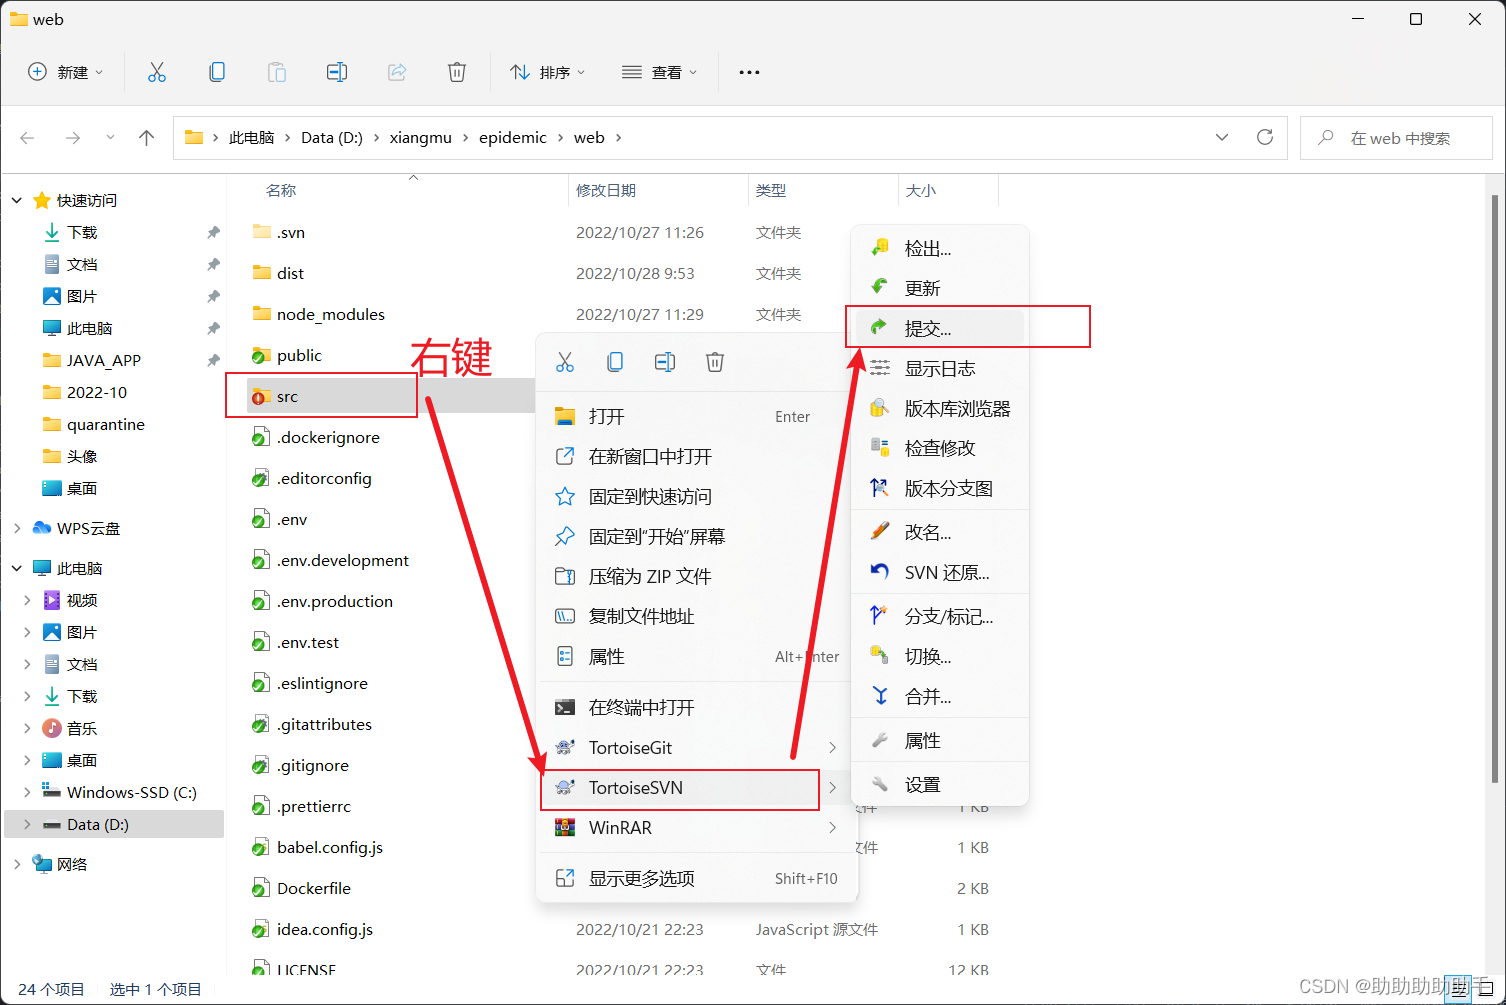Click the Copy icon in the toolbar
The image size is (1506, 1005).
pos(217,71)
